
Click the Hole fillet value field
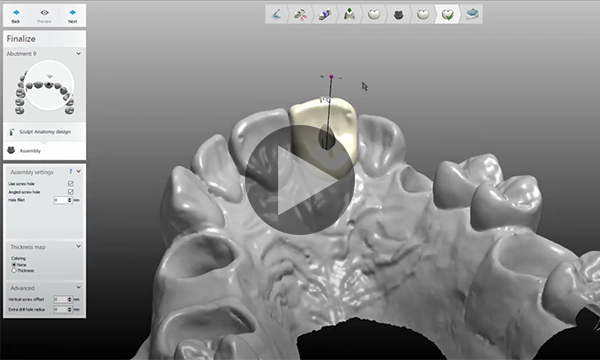60,200
